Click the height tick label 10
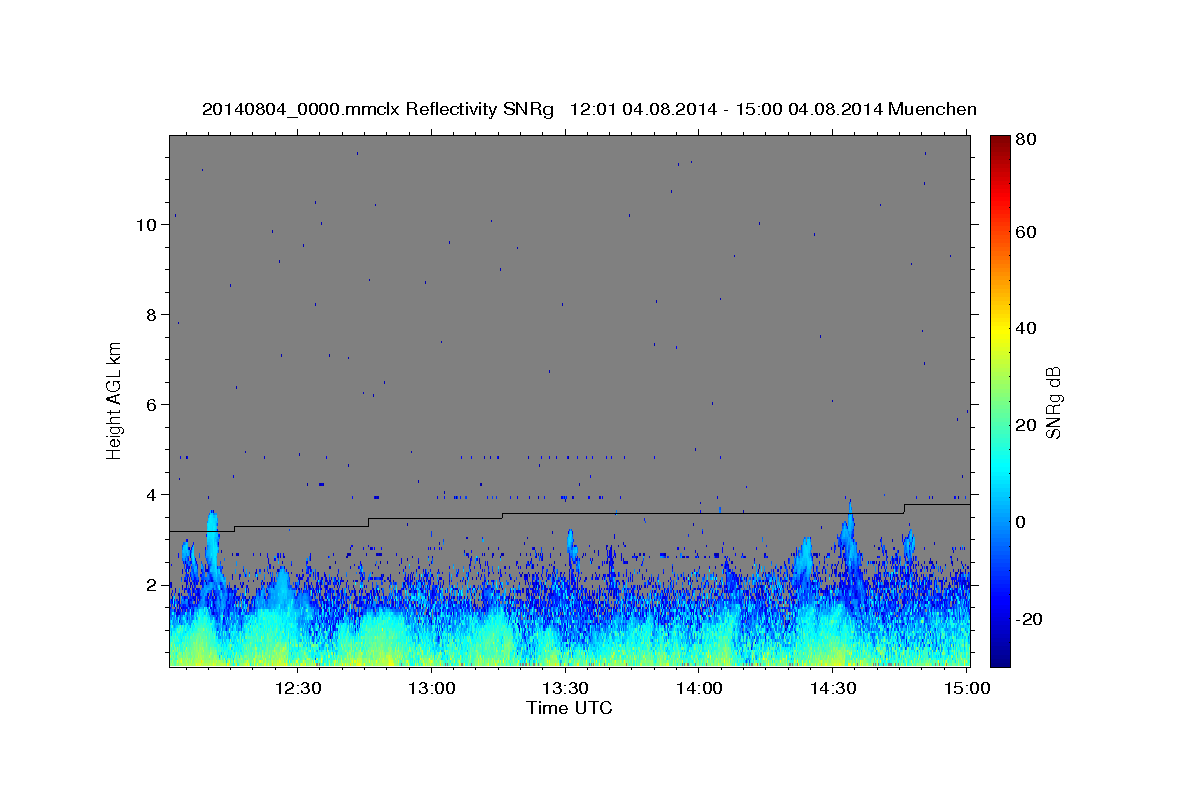Viewport: 1200px width, 800px height. [x=146, y=225]
